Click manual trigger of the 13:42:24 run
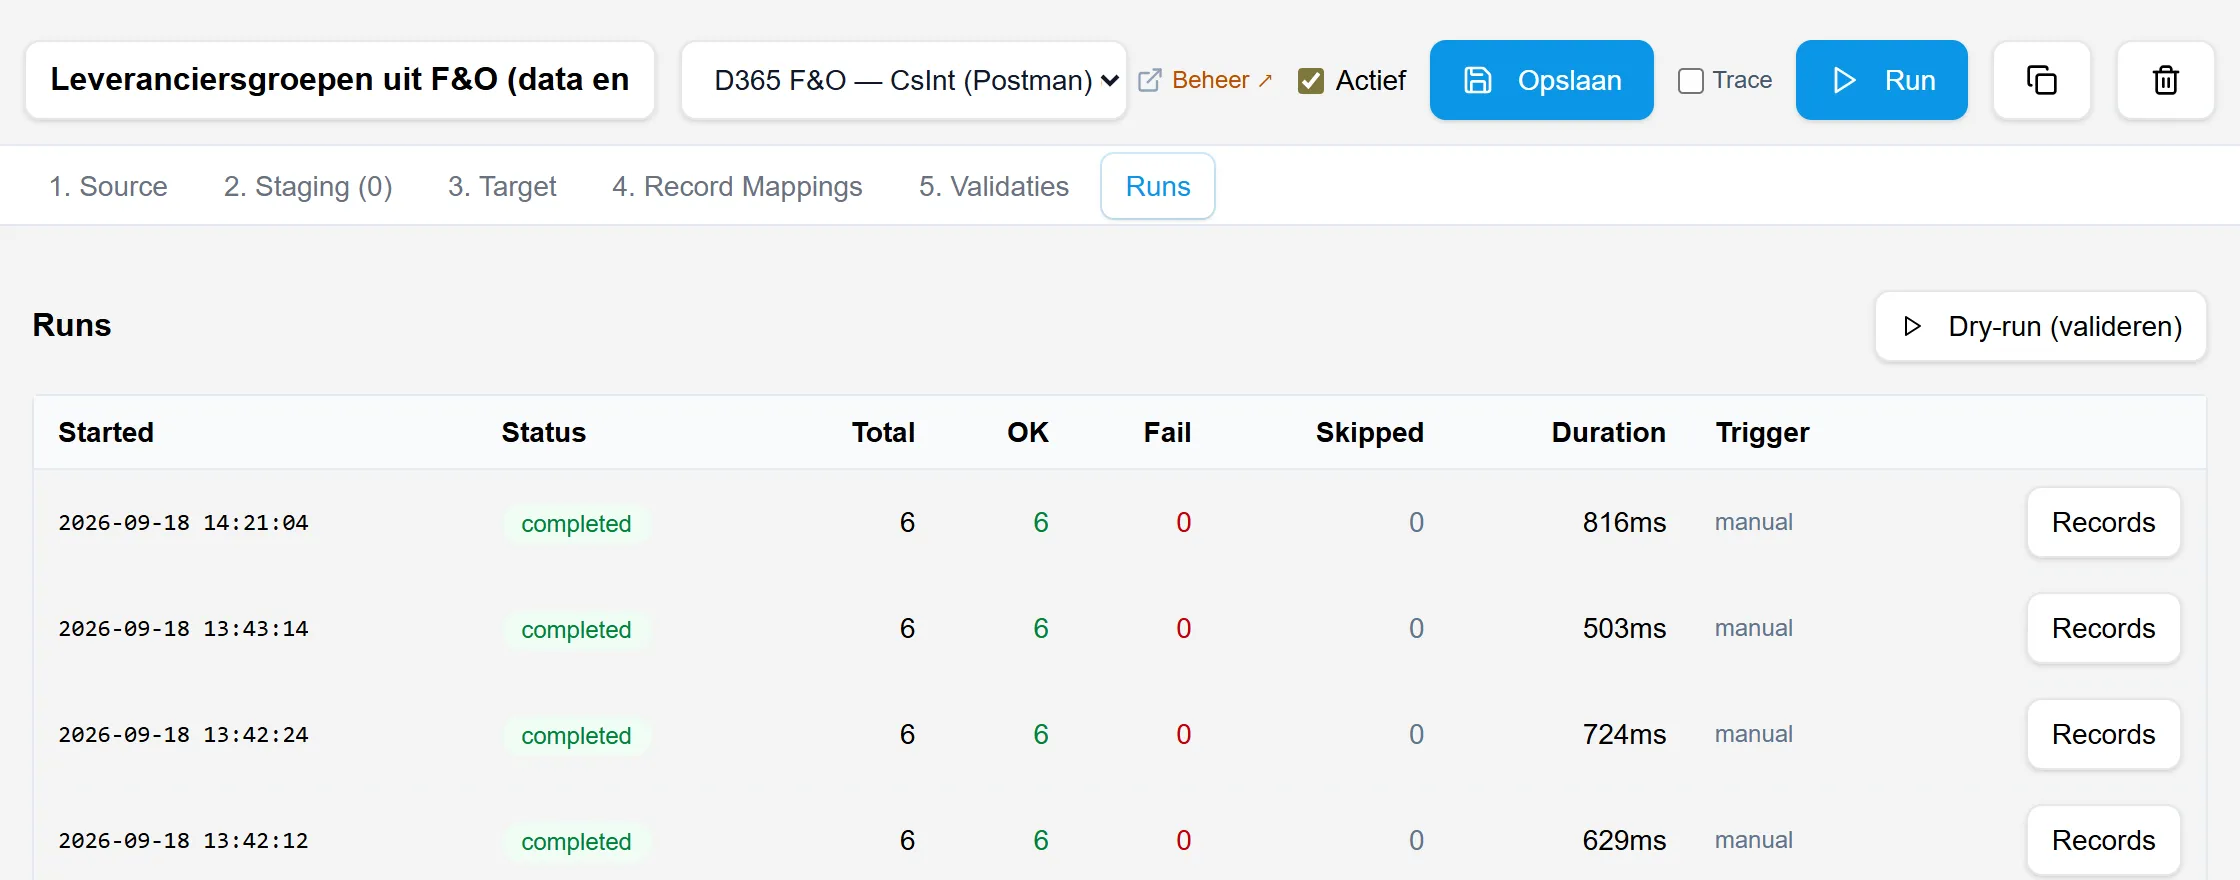 point(1753,734)
